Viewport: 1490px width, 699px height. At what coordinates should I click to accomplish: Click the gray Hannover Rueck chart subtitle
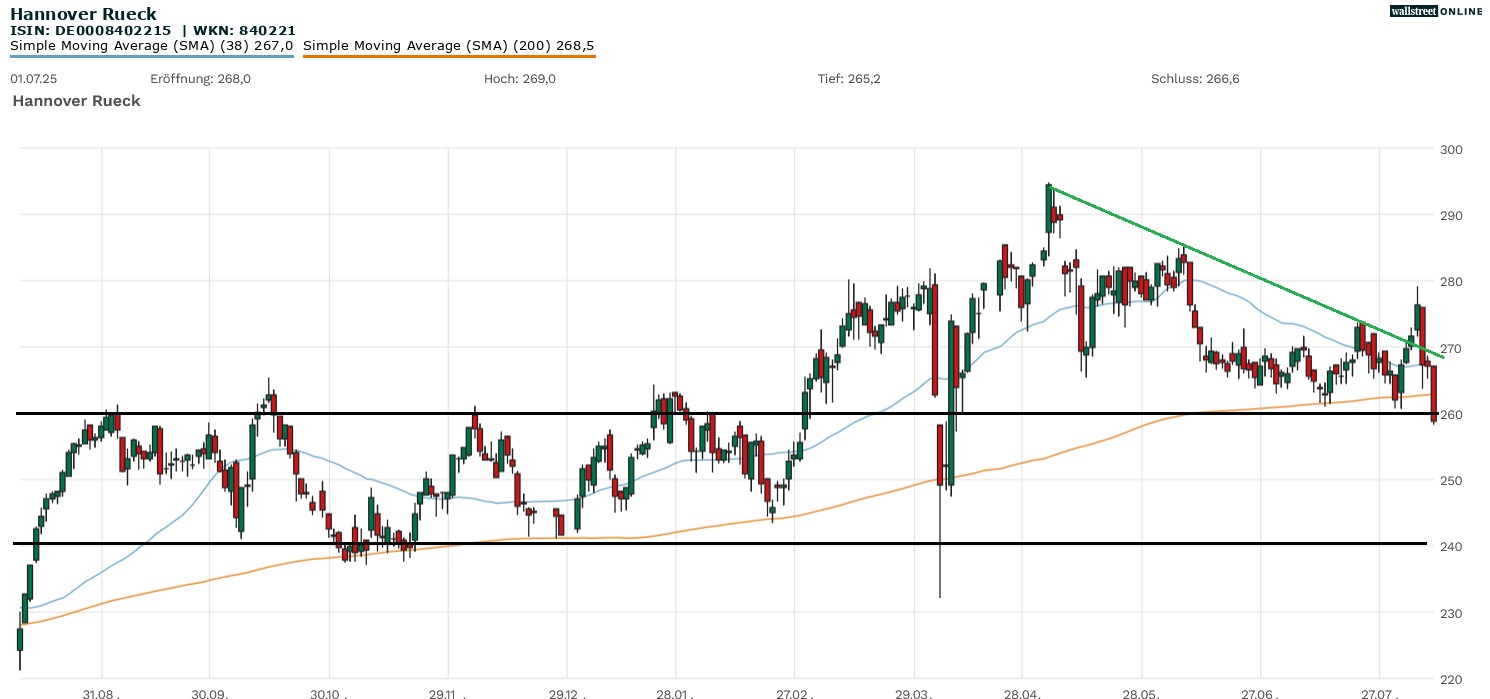click(x=76, y=101)
